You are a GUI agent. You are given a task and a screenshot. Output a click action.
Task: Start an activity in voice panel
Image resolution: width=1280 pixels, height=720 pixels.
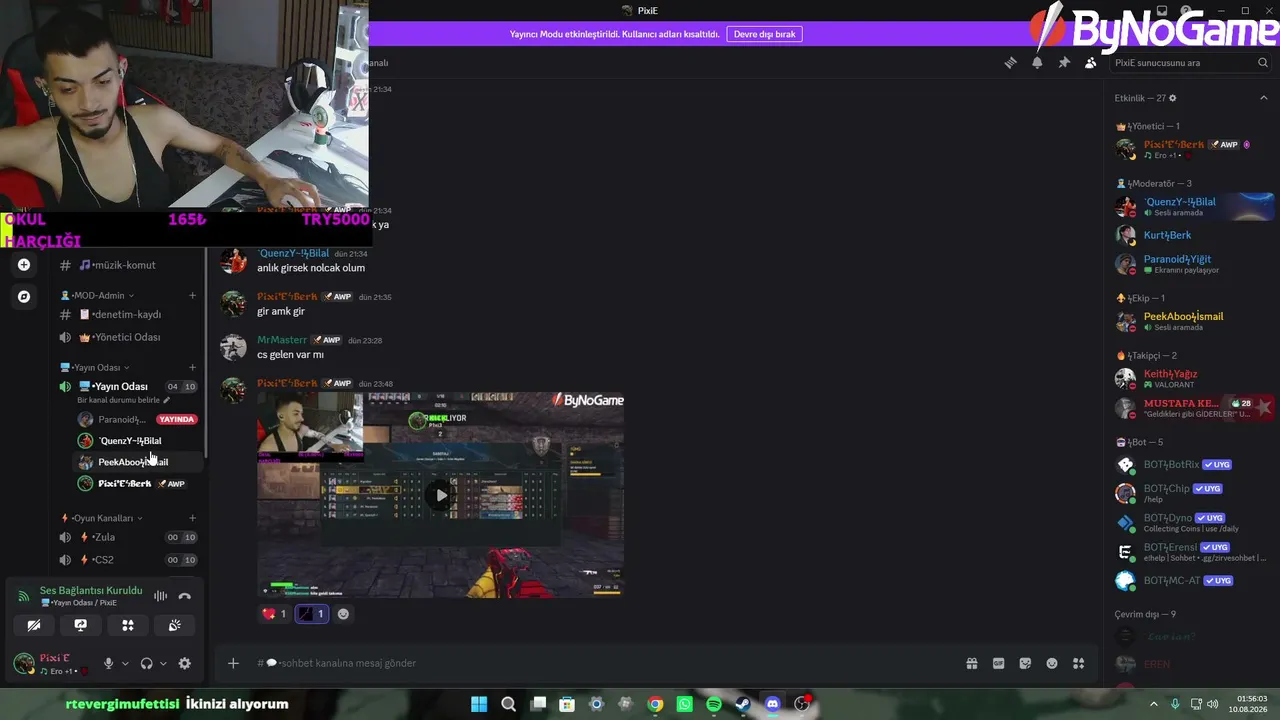click(x=128, y=625)
